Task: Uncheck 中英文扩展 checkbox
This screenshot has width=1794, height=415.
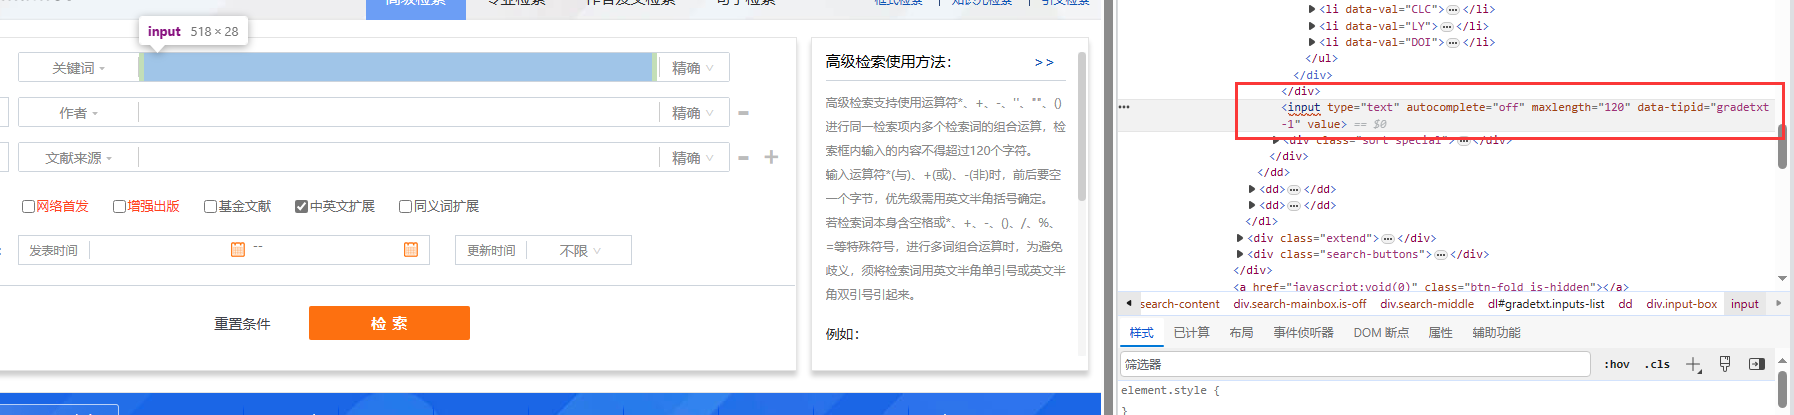Action: [x=301, y=207]
